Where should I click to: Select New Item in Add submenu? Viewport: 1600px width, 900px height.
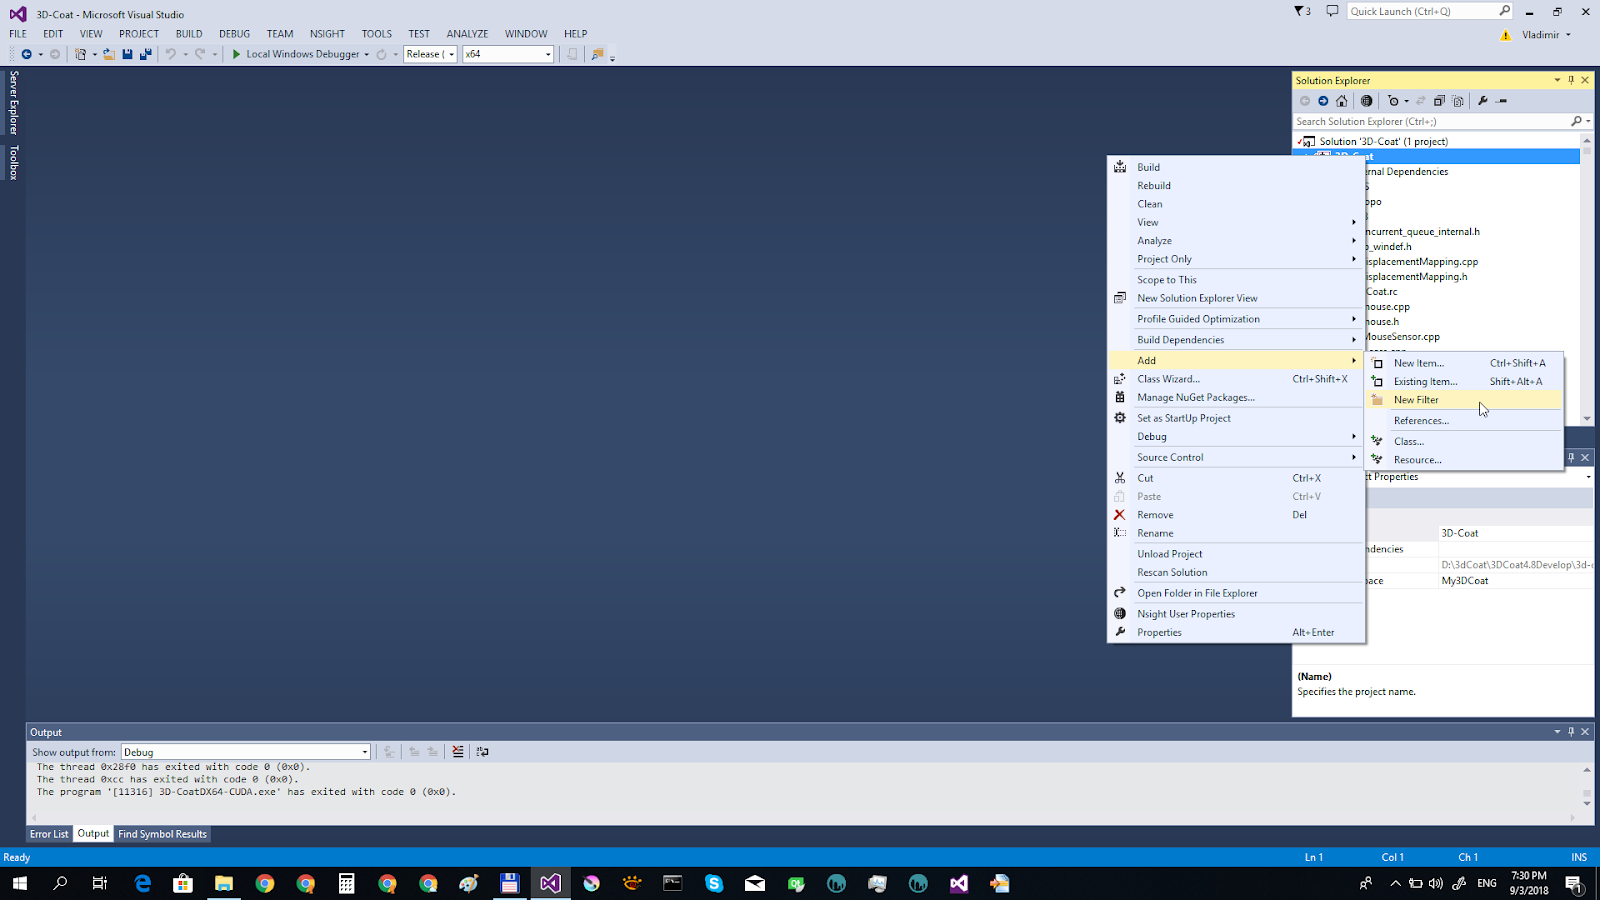(x=1464, y=363)
